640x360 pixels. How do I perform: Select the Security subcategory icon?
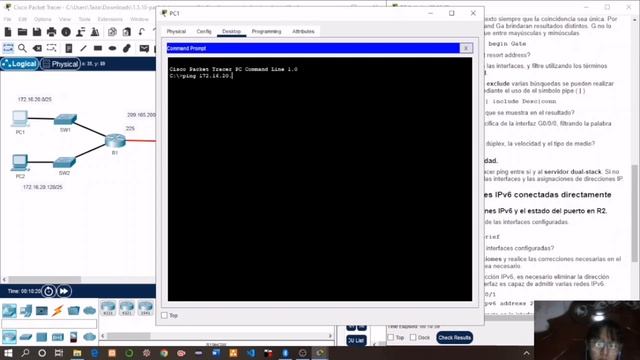point(73,337)
